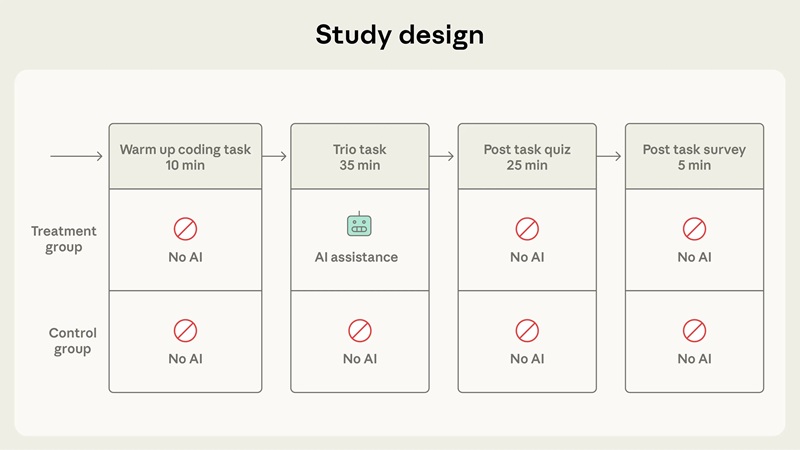This screenshot has width=800, height=450.
Task: Click the arrow between Trio task and Post task quiz
Action: (443, 156)
